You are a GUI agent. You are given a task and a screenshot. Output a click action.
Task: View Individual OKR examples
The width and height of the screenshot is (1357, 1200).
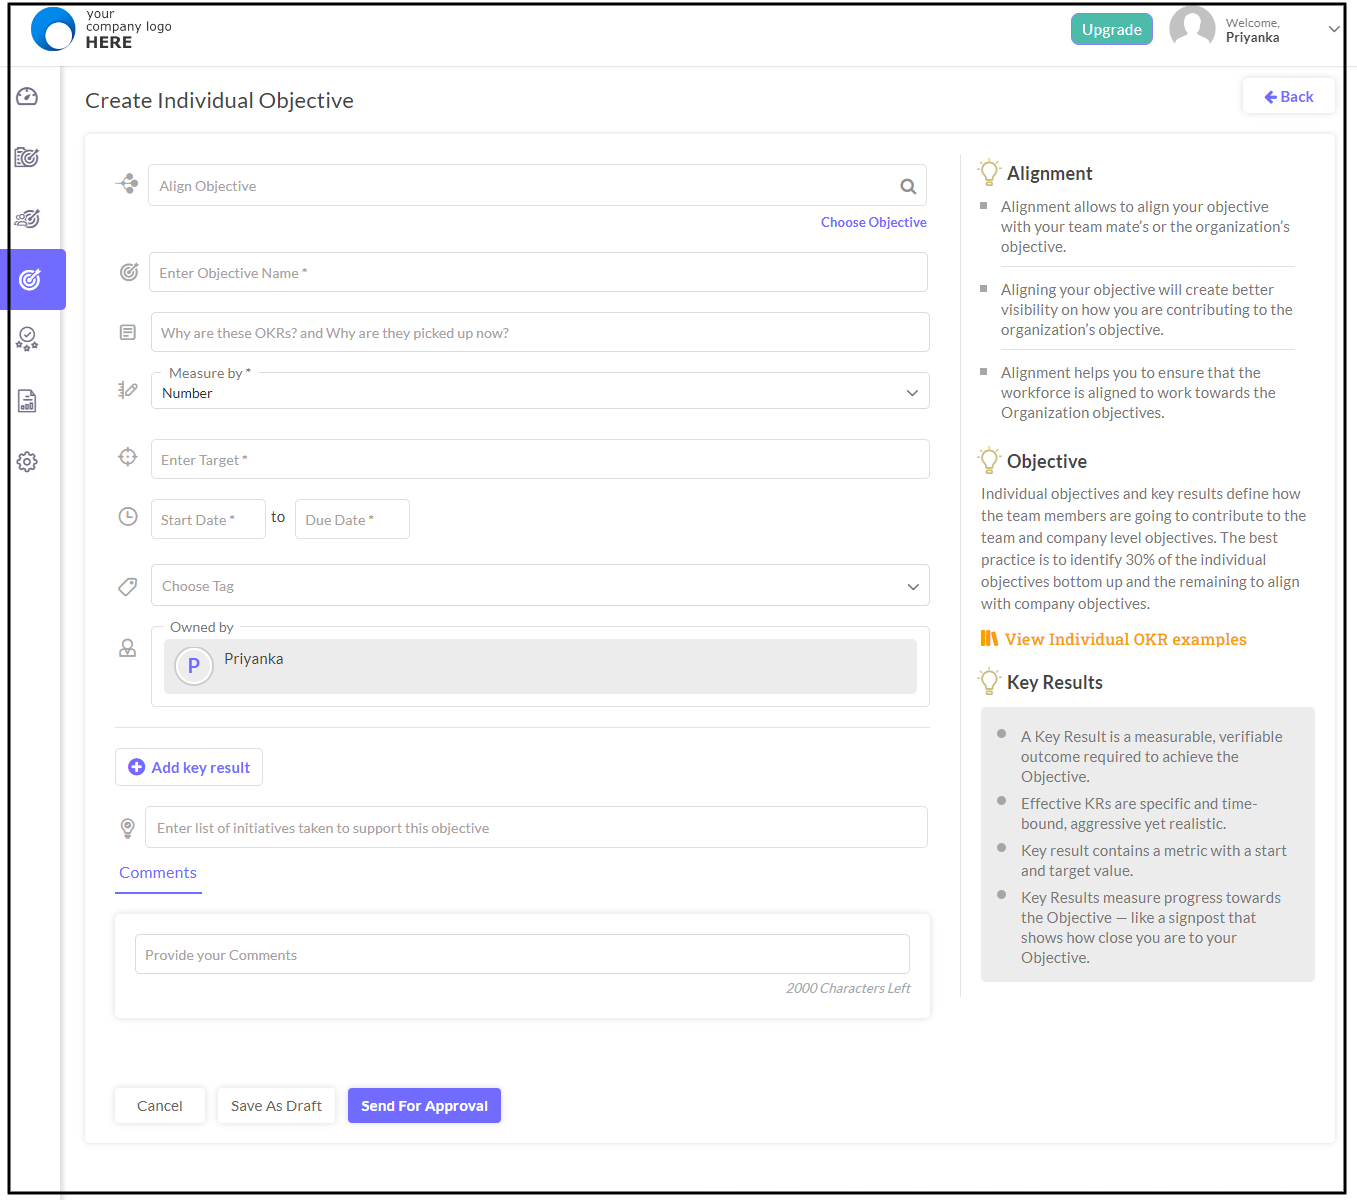[1126, 639]
